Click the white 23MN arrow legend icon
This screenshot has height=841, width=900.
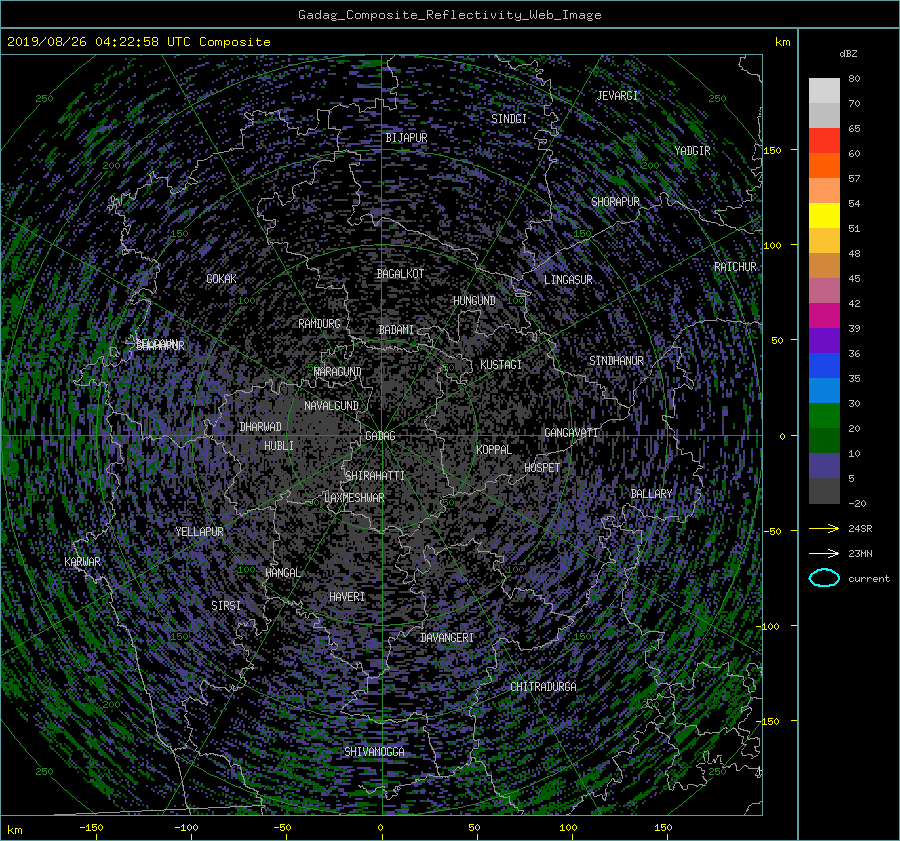[824, 553]
